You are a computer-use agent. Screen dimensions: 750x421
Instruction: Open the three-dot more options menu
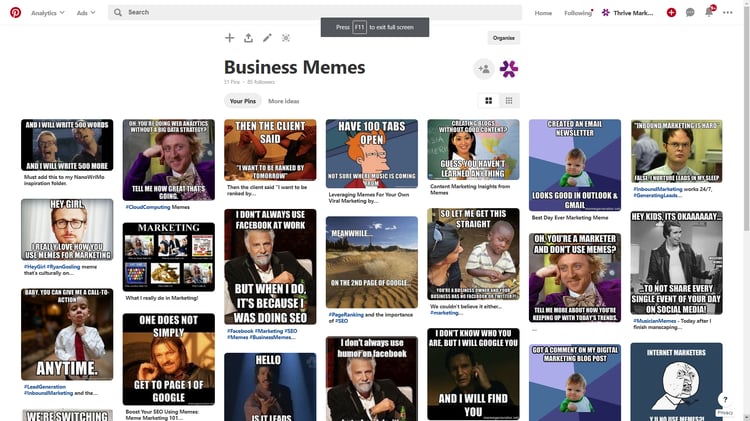pos(728,12)
